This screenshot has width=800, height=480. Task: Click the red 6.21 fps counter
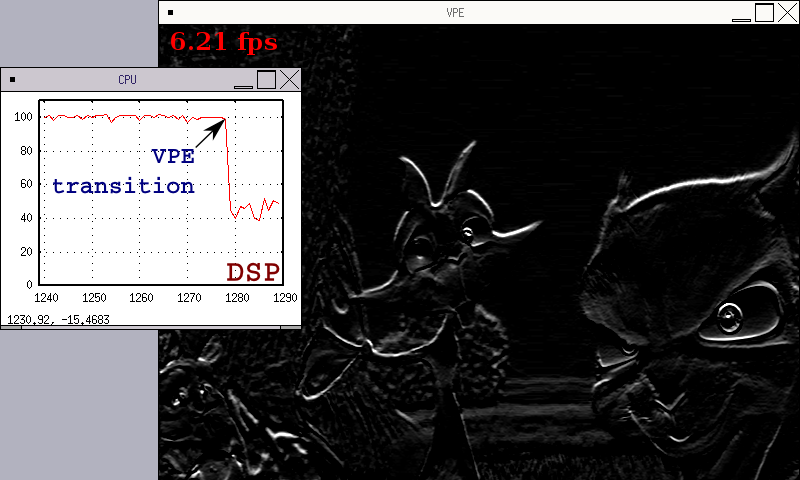pos(223,42)
